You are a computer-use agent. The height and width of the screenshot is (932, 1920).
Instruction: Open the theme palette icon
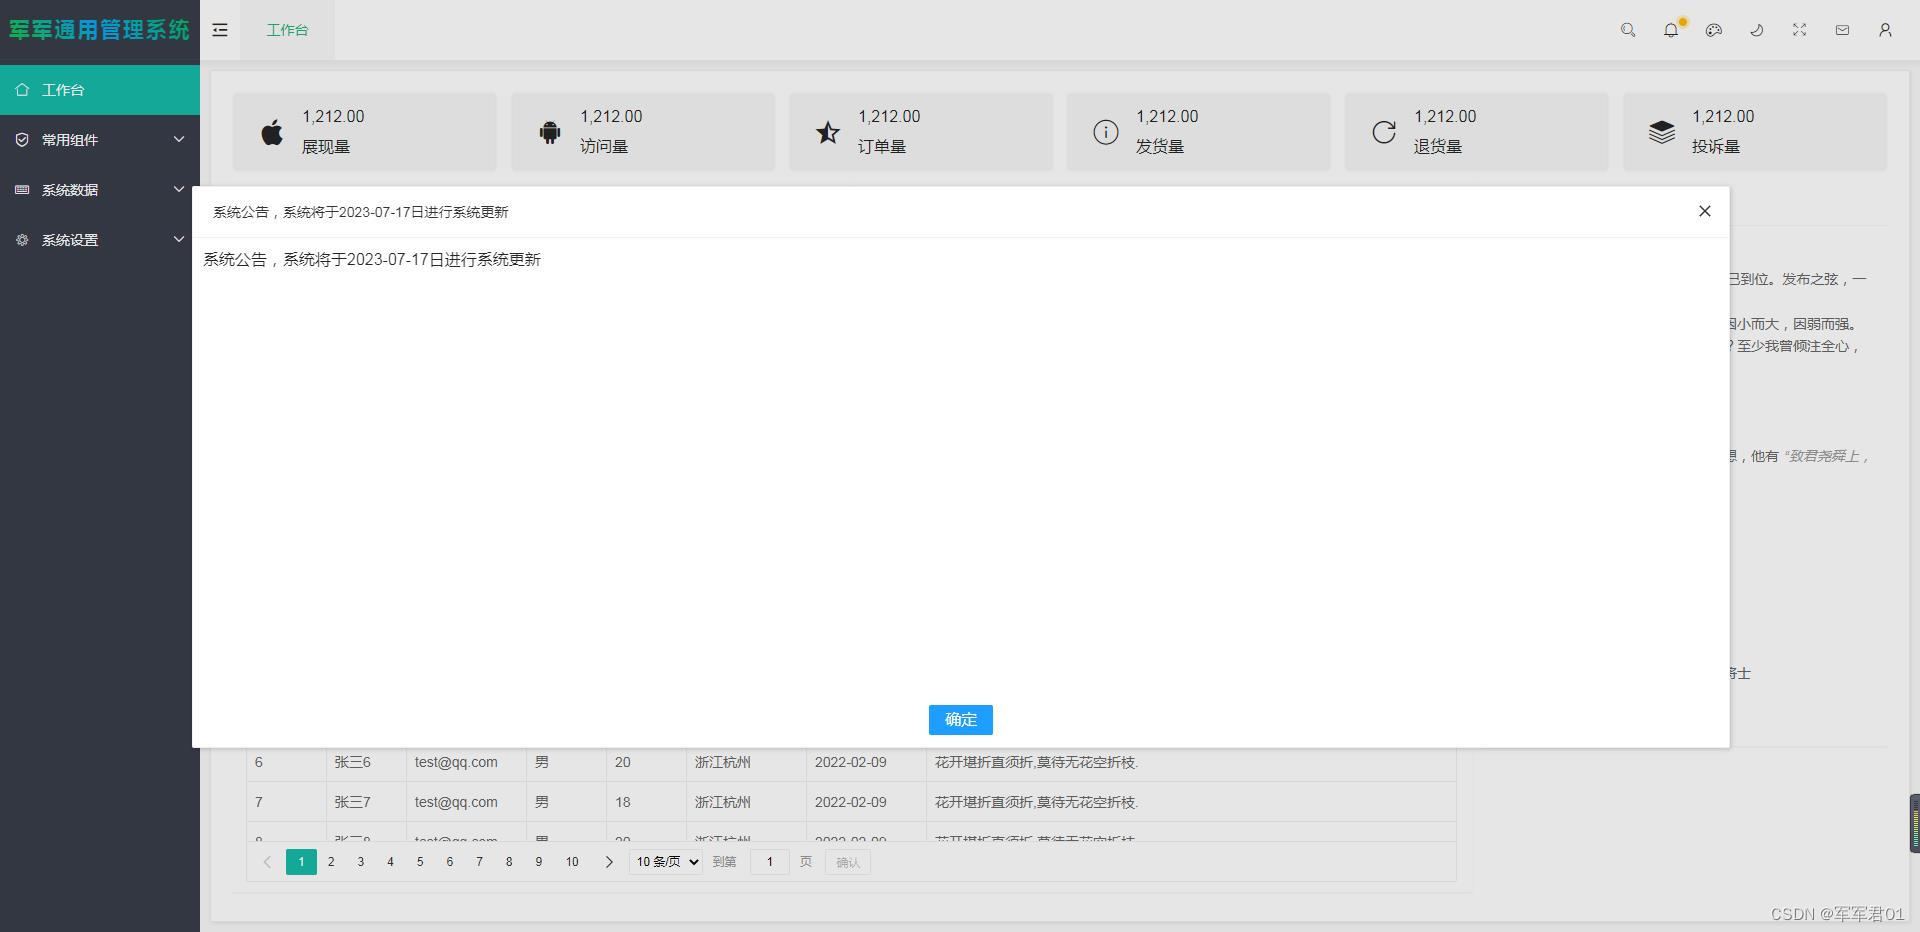tap(1714, 30)
